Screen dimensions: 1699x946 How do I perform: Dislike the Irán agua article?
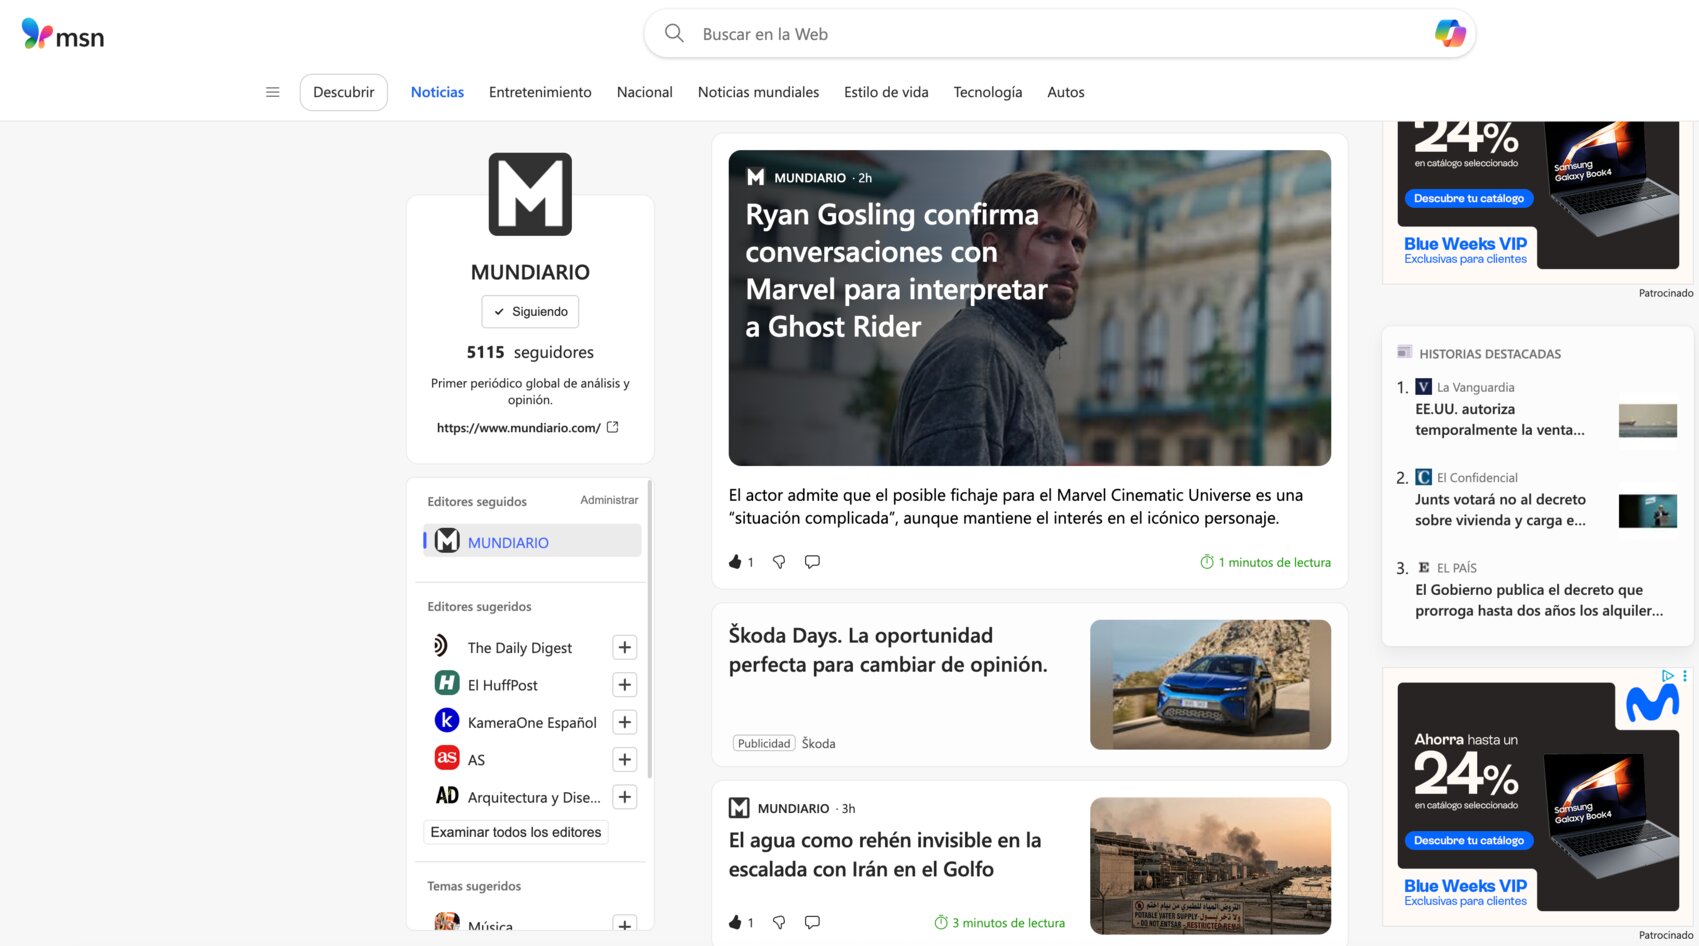(x=779, y=922)
